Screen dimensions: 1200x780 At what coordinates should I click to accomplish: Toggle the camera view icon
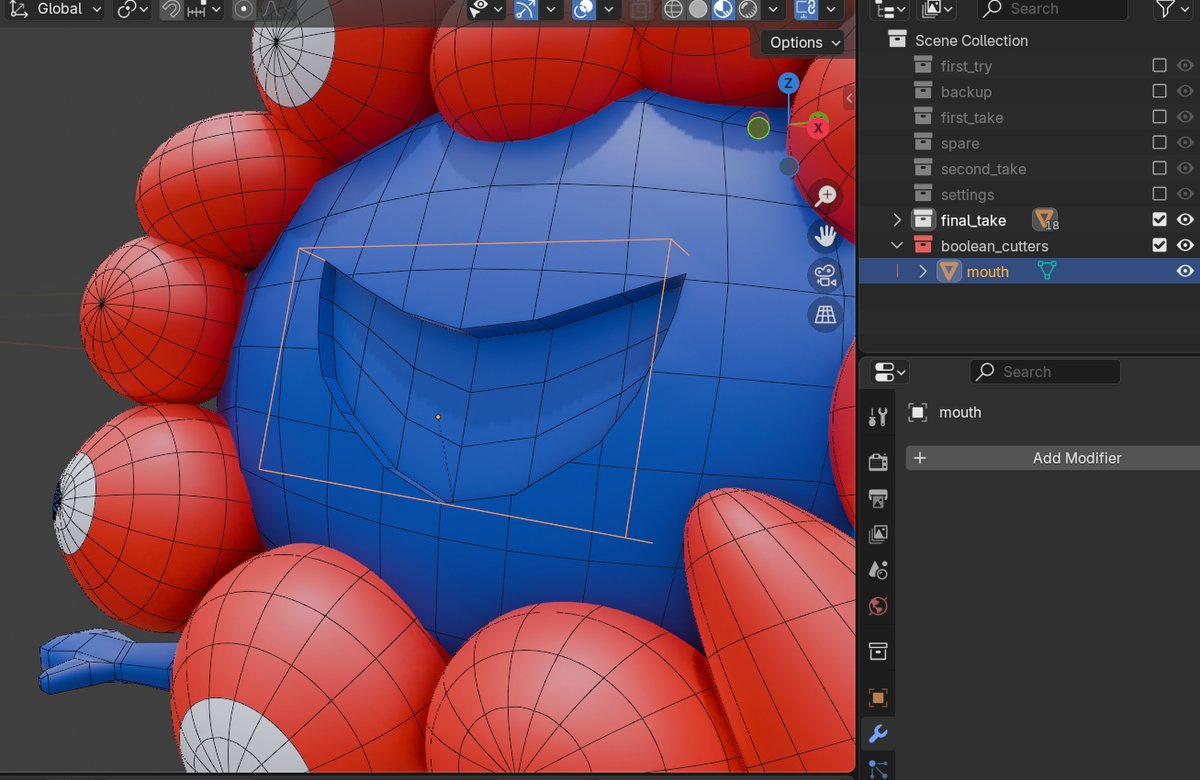825,276
